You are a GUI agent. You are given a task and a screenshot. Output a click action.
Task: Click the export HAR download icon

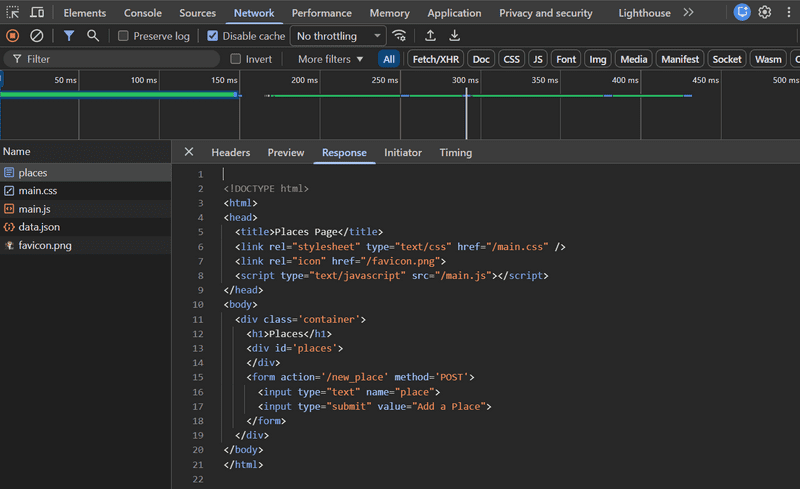[x=454, y=36]
